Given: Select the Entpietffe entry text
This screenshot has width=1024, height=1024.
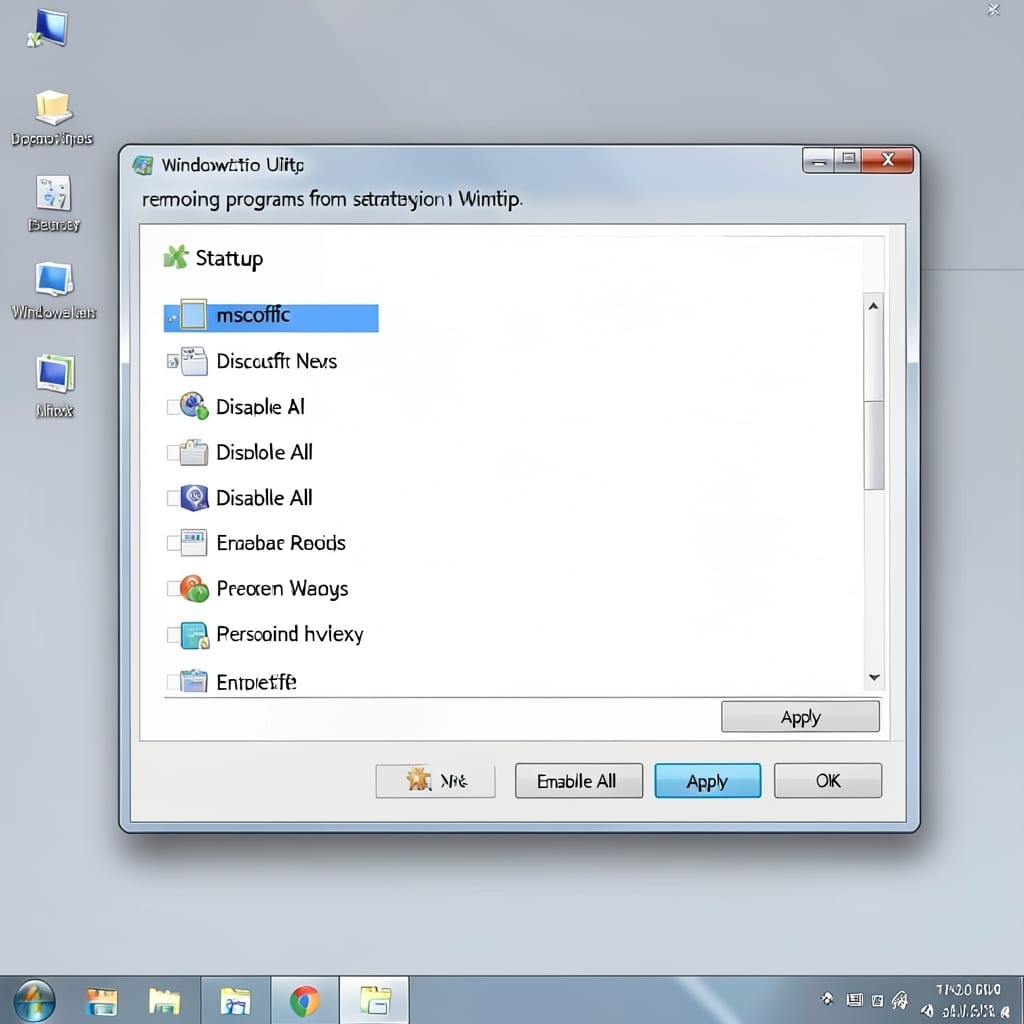Looking at the screenshot, I should click(256, 682).
